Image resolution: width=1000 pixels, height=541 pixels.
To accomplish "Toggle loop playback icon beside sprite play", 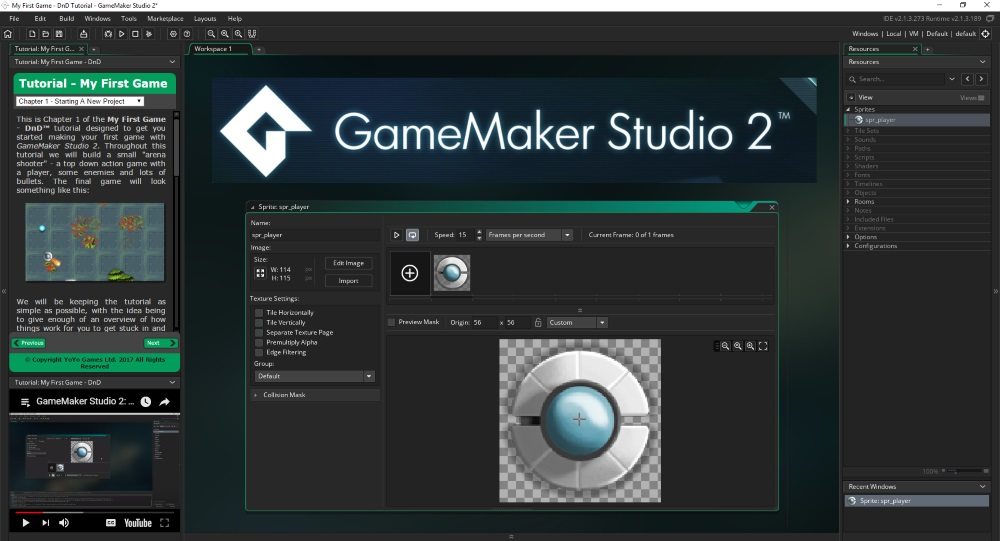I will click(x=413, y=235).
